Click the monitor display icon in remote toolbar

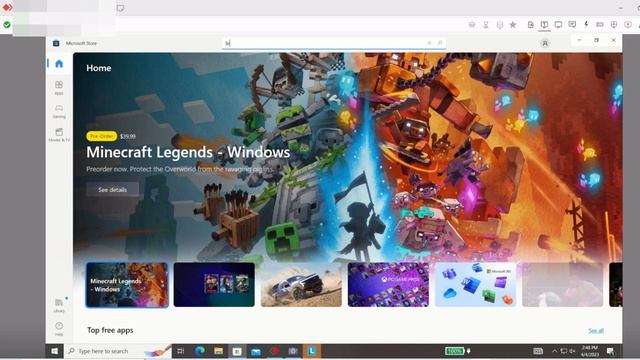pos(558,25)
